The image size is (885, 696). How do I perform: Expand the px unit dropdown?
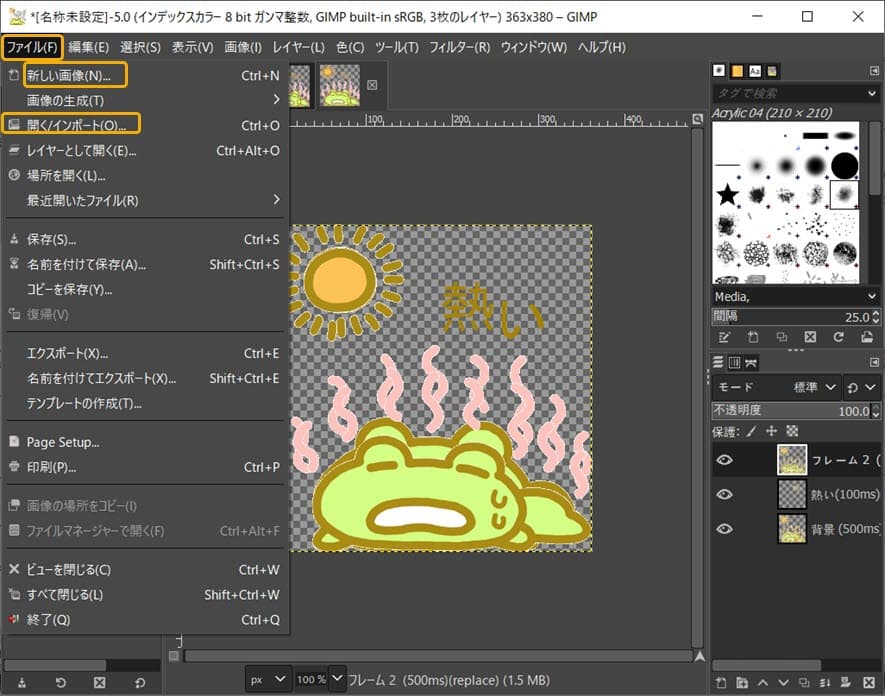point(268,679)
